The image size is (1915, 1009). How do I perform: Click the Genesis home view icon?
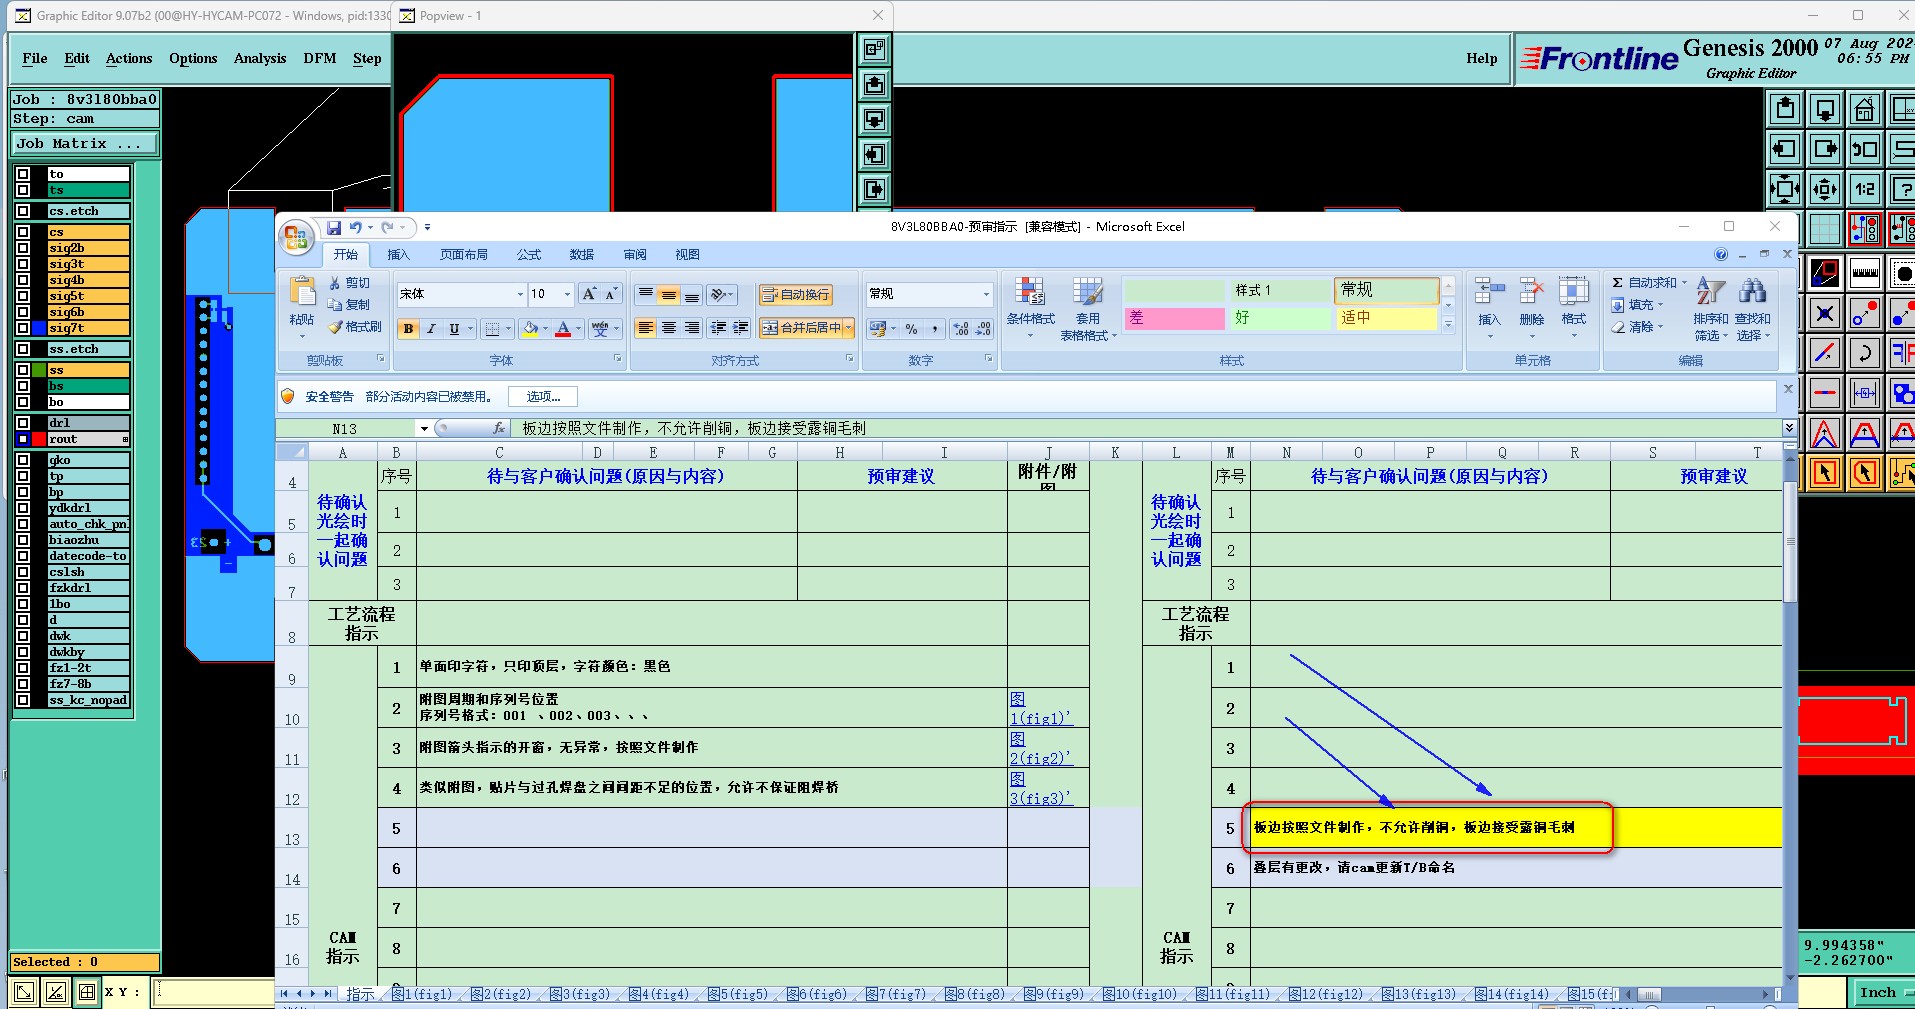(x=1864, y=108)
